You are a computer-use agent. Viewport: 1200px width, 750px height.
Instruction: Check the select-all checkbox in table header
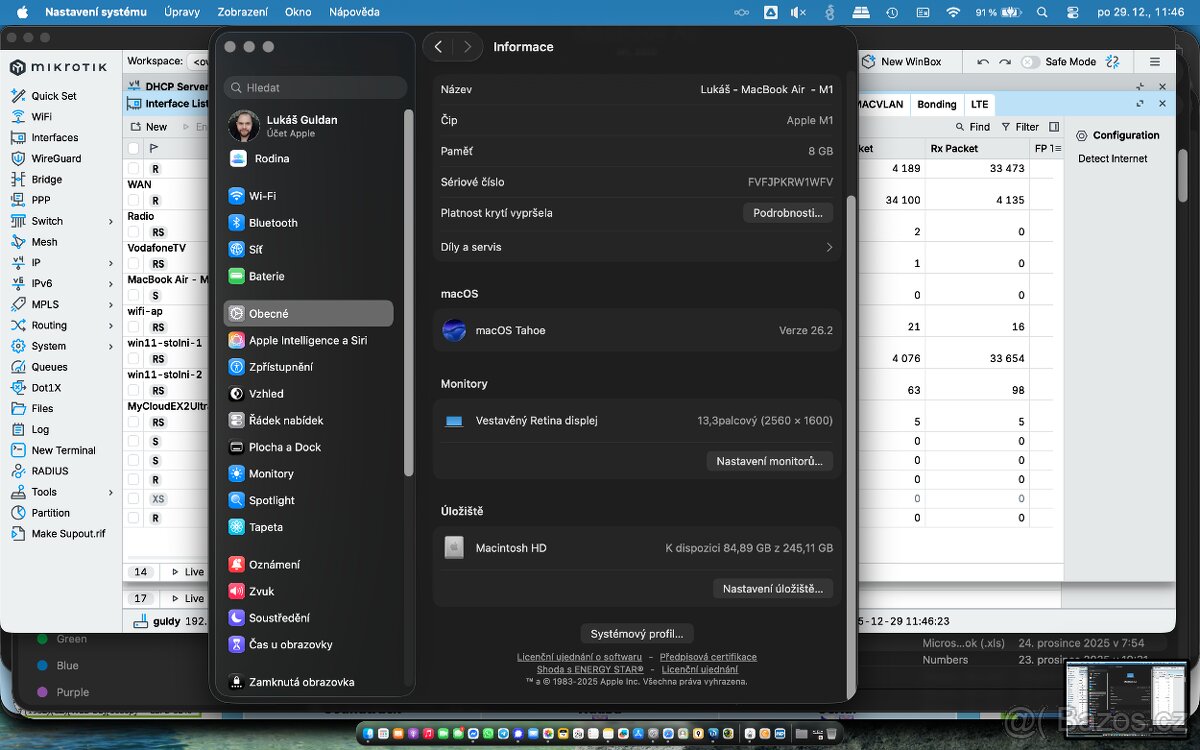pos(134,148)
